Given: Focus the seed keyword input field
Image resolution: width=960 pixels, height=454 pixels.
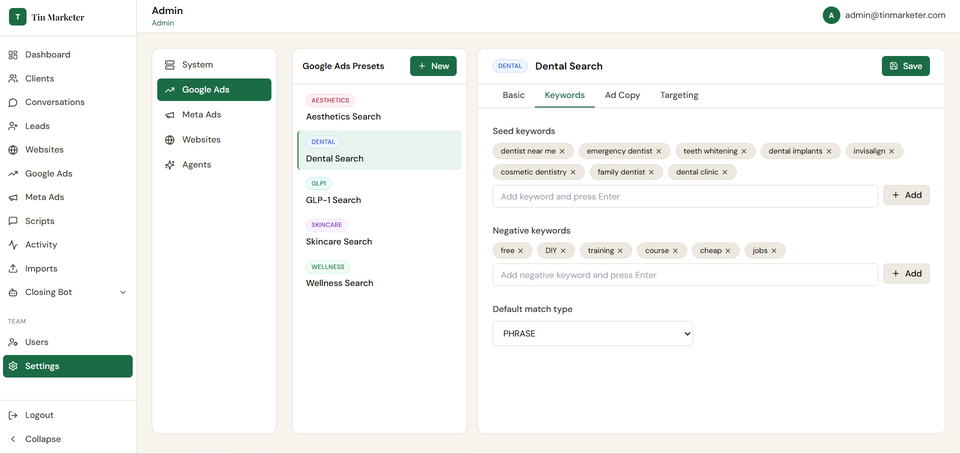Looking at the screenshot, I should click(685, 196).
